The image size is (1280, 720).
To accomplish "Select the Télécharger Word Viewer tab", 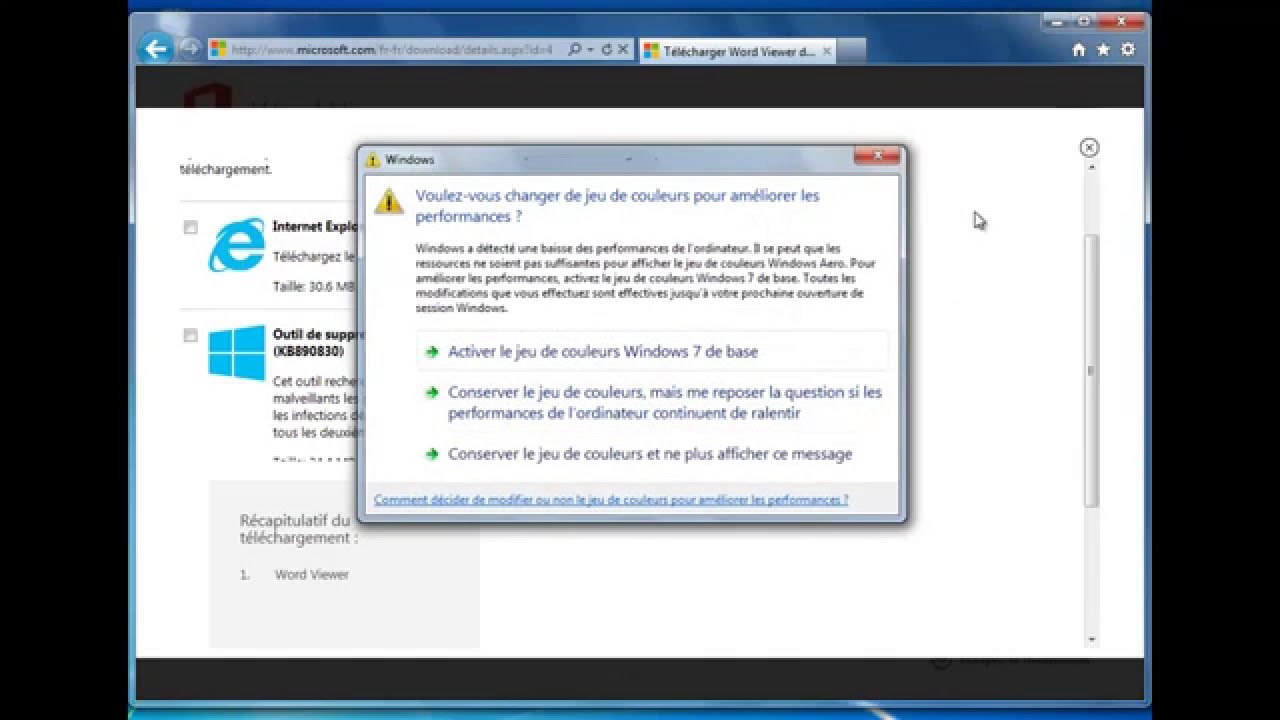I will 738,51.
